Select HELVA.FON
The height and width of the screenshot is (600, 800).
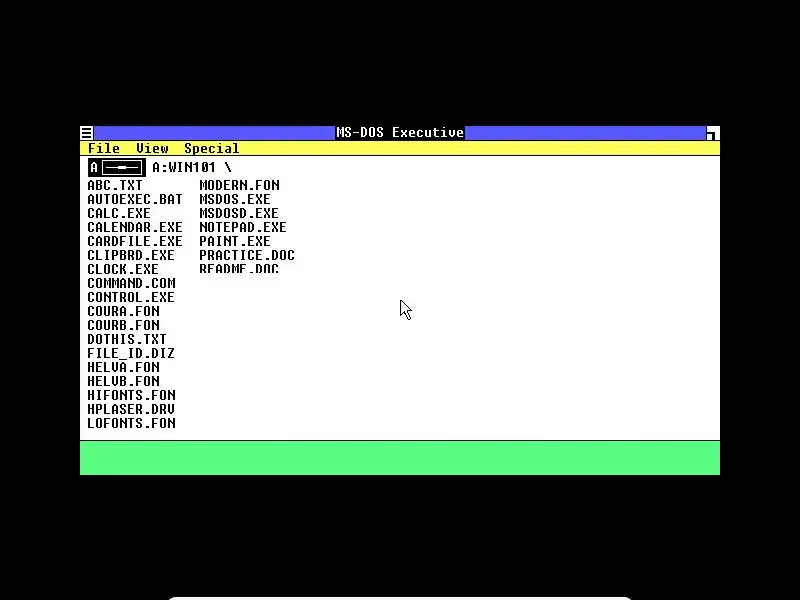[x=123, y=367]
